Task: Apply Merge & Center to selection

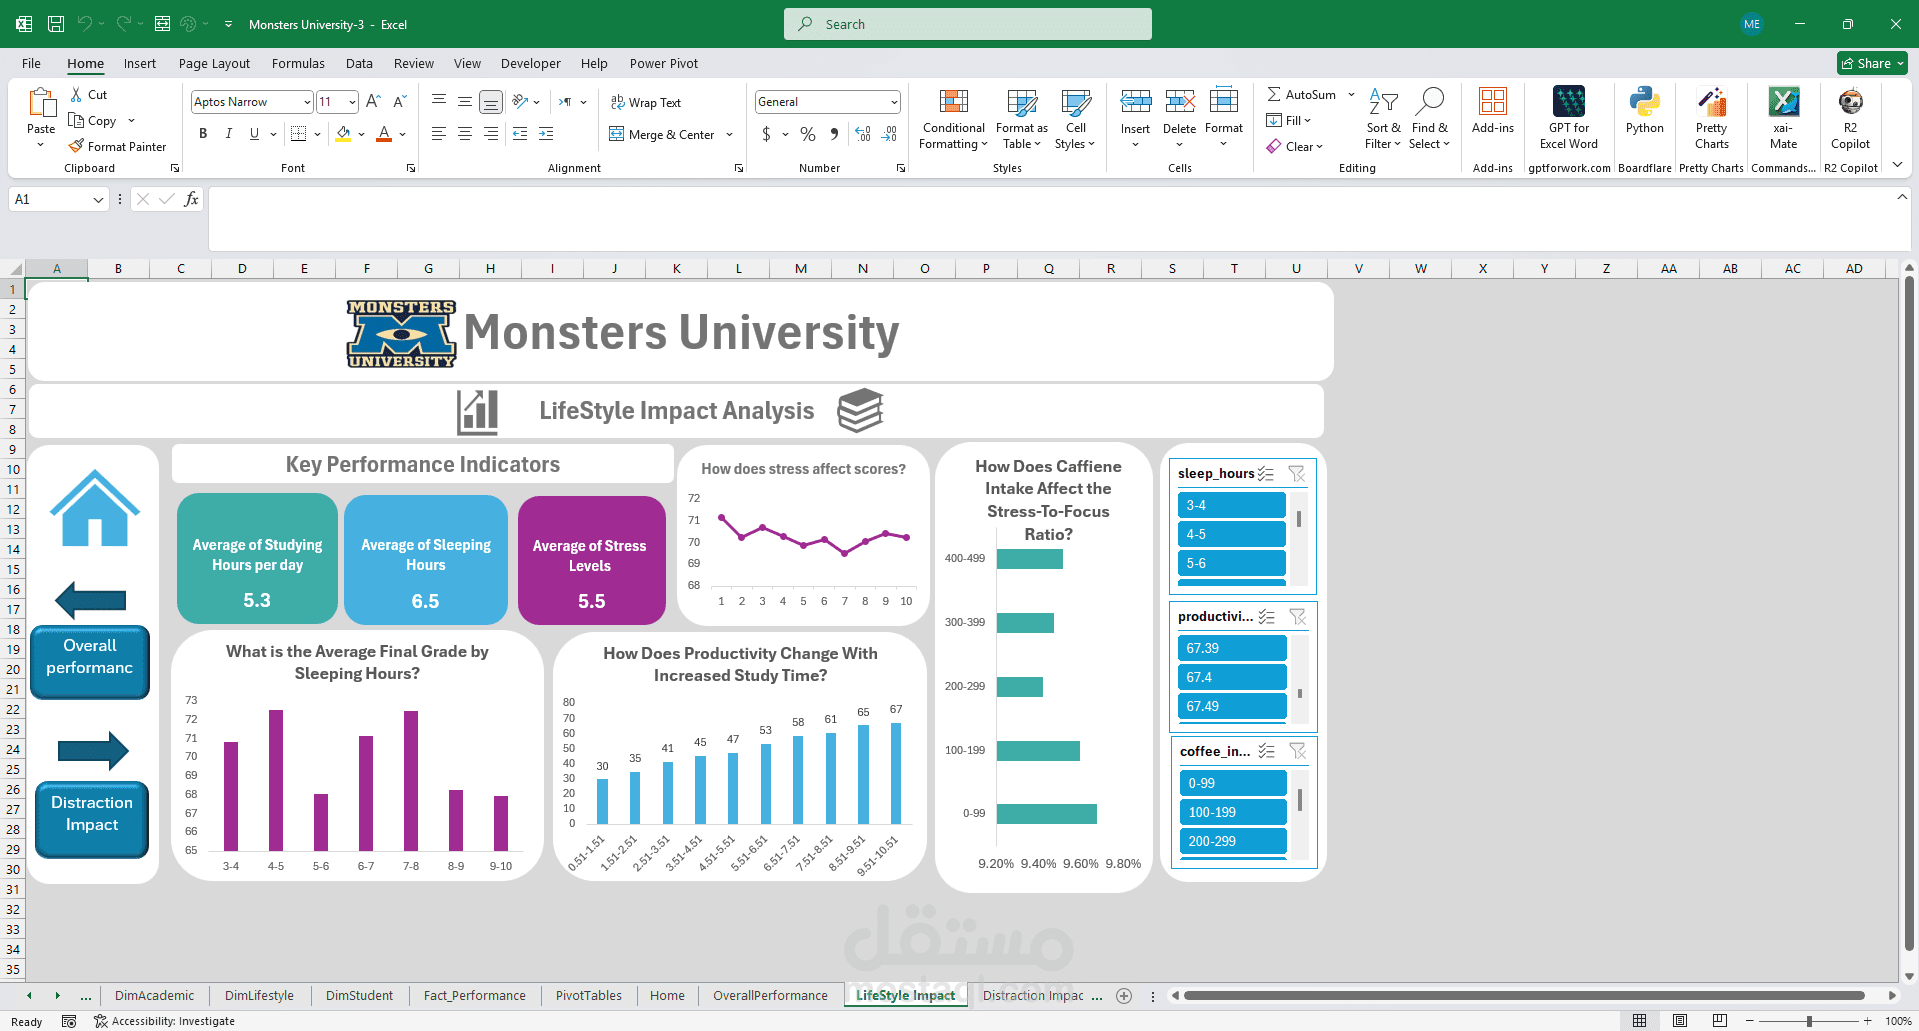Action: point(664,134)
